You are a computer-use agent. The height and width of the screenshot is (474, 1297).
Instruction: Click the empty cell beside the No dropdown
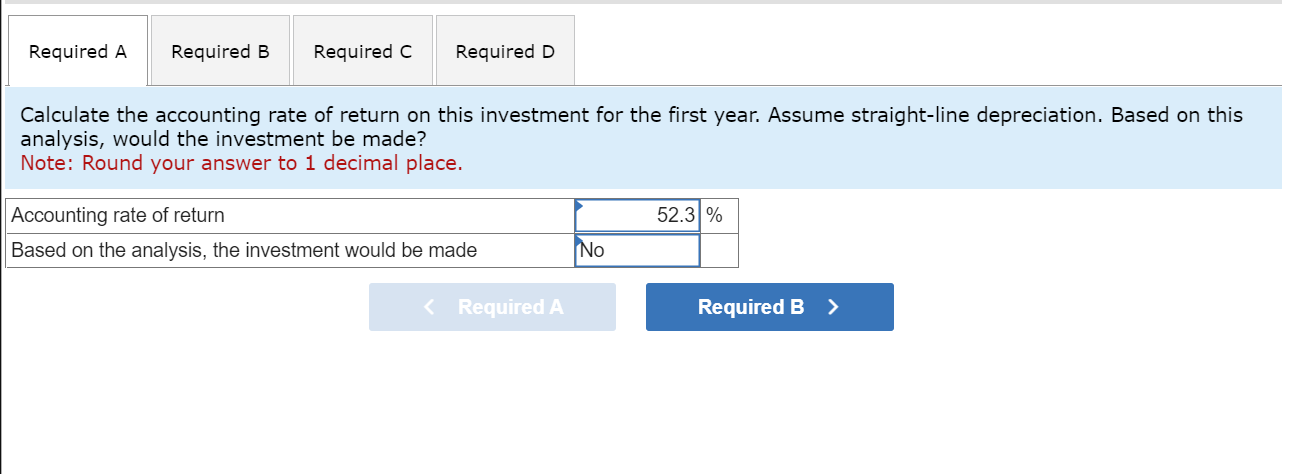(x=719, y=251)
